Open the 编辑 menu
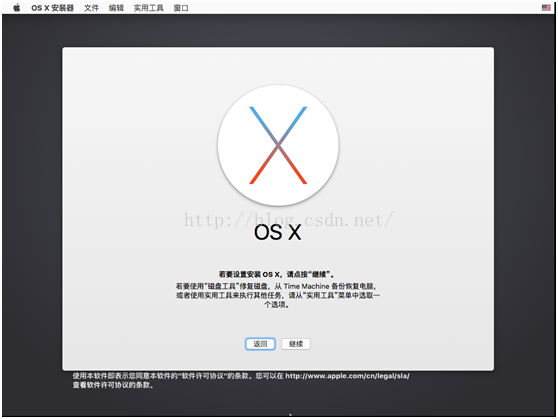The width and height of the screenshot is (558, 419). (116, 8)
